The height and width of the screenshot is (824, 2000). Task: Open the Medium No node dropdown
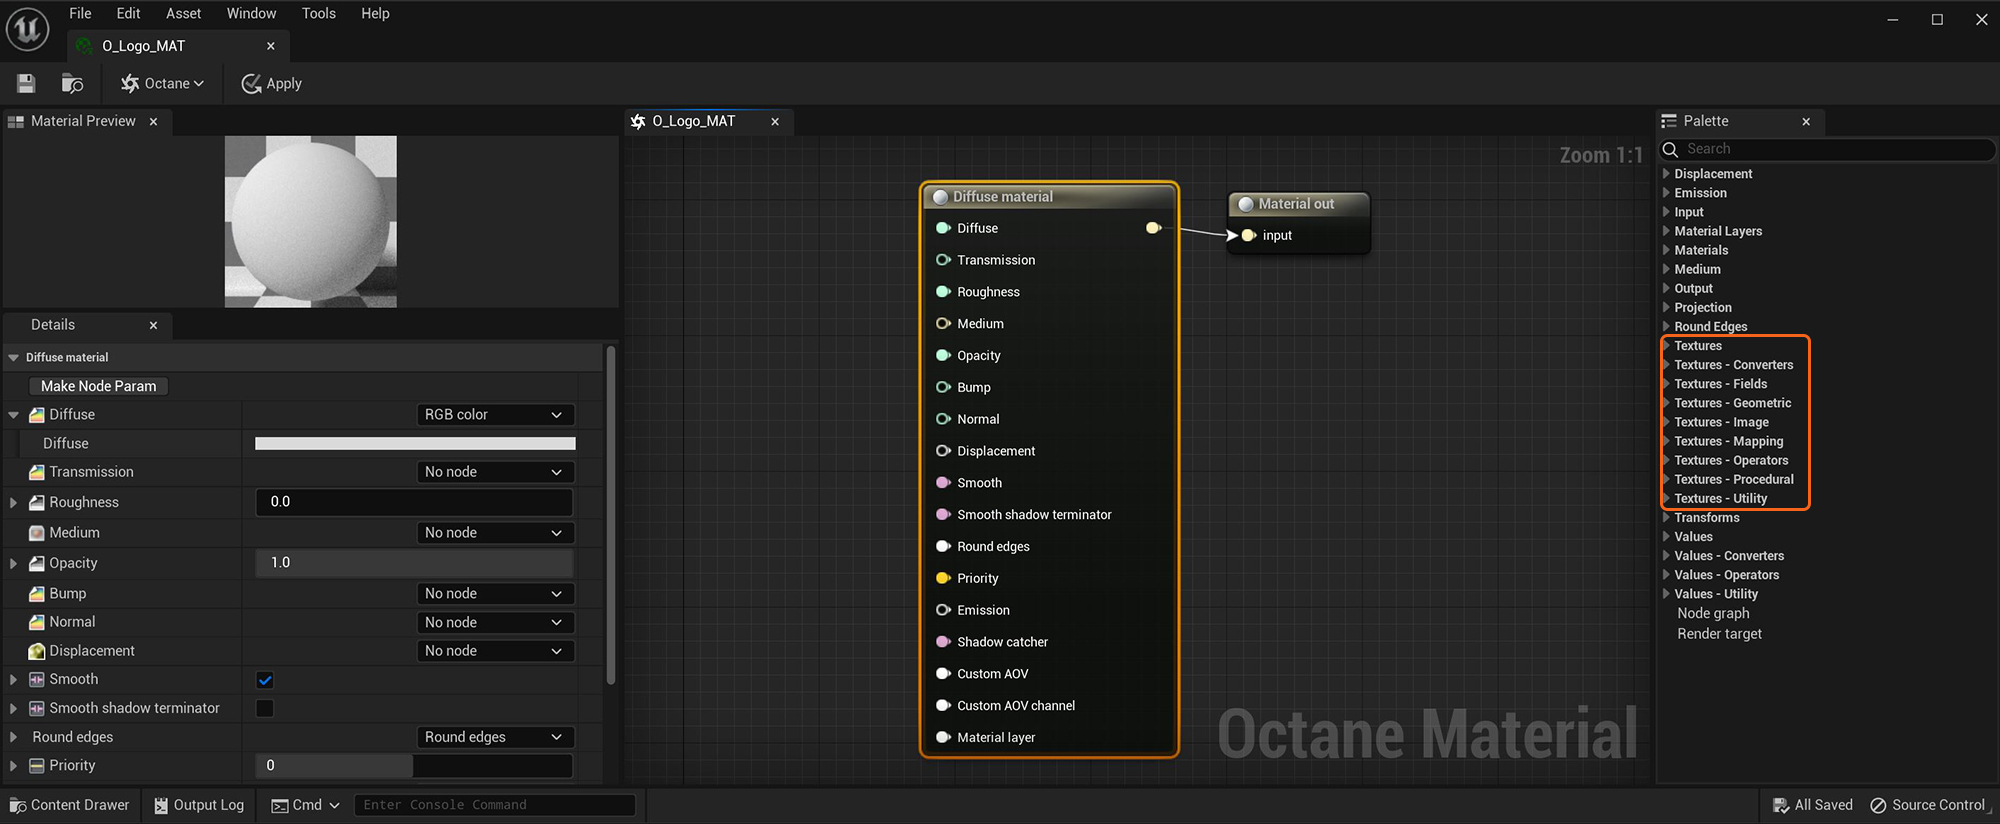pos(495,533)
